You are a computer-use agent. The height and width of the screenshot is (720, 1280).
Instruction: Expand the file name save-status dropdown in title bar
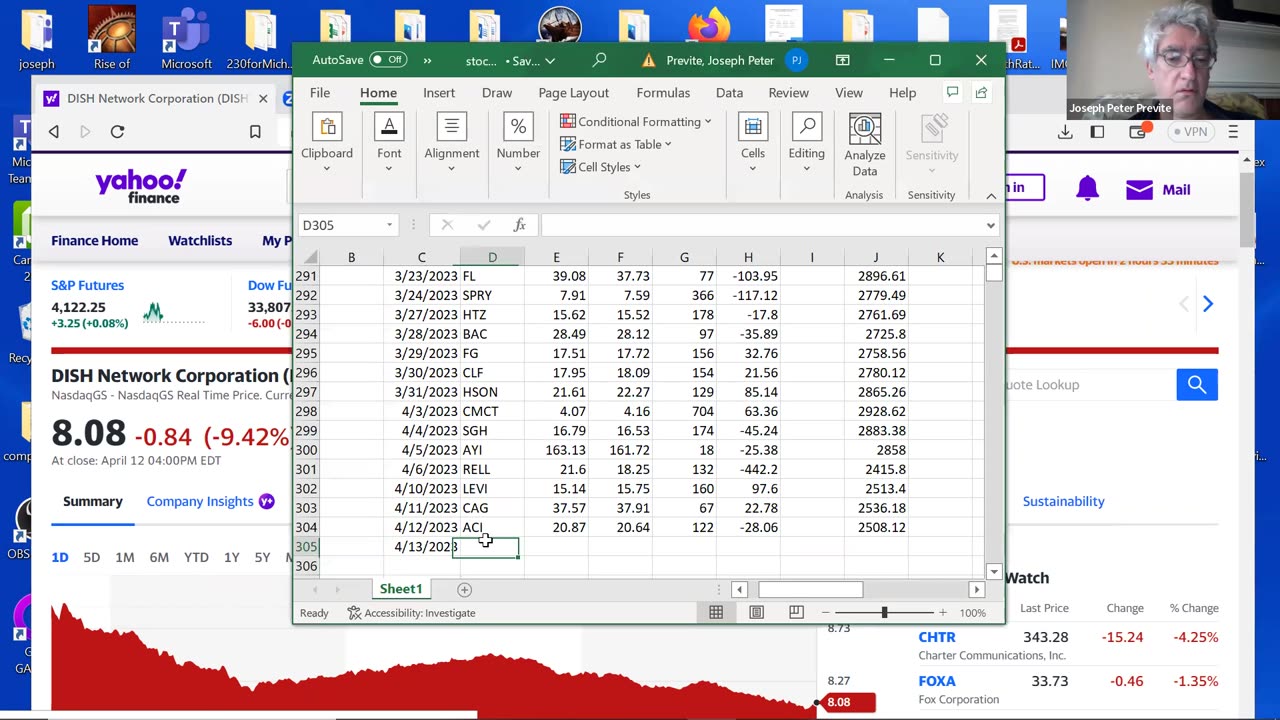(x=550, y=61)
